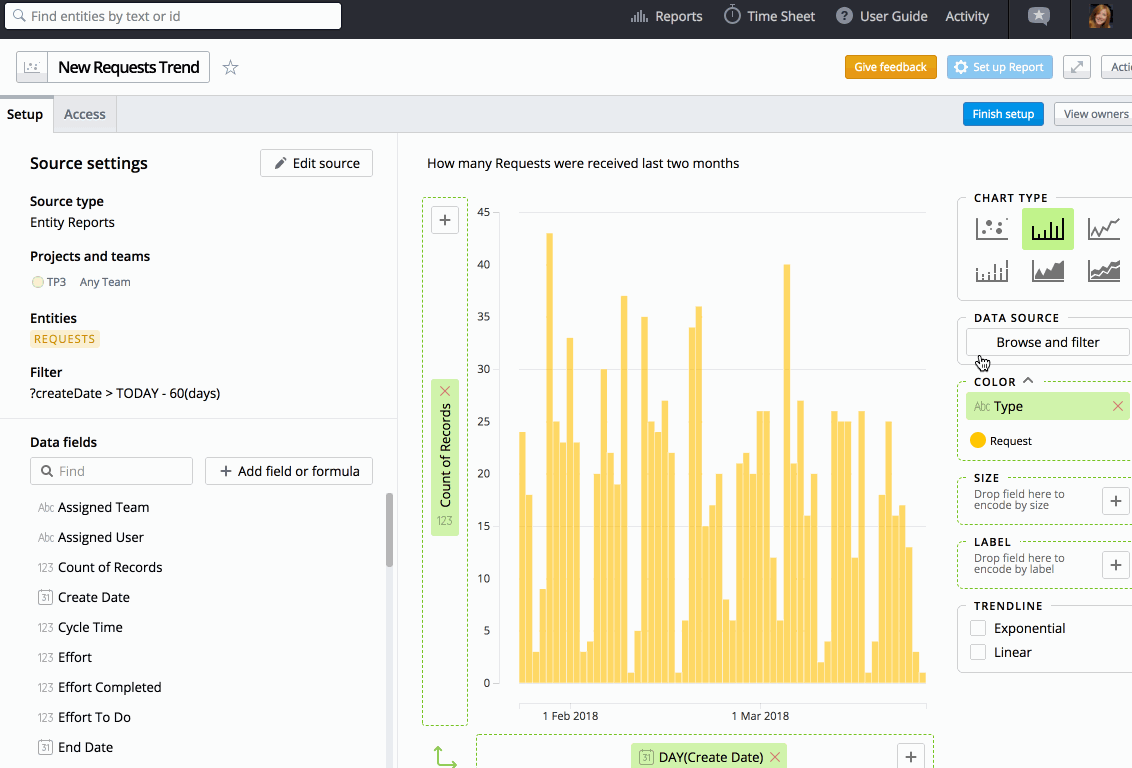This screenshot has height=768, width=1132.
Task: Select the Effort Completed field
Action: point(110,687)
